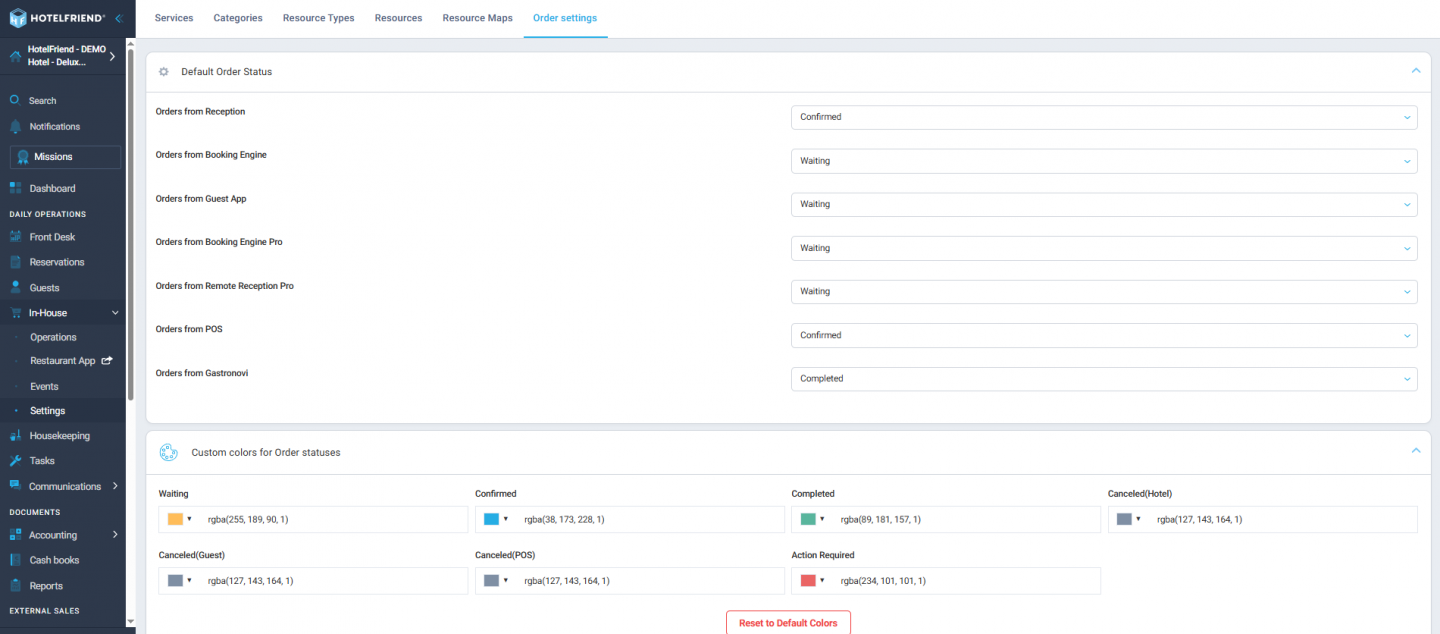Screen dimensions: 1440x634
Task: Open the Restaurant App in new window
Action: [66, 360]
